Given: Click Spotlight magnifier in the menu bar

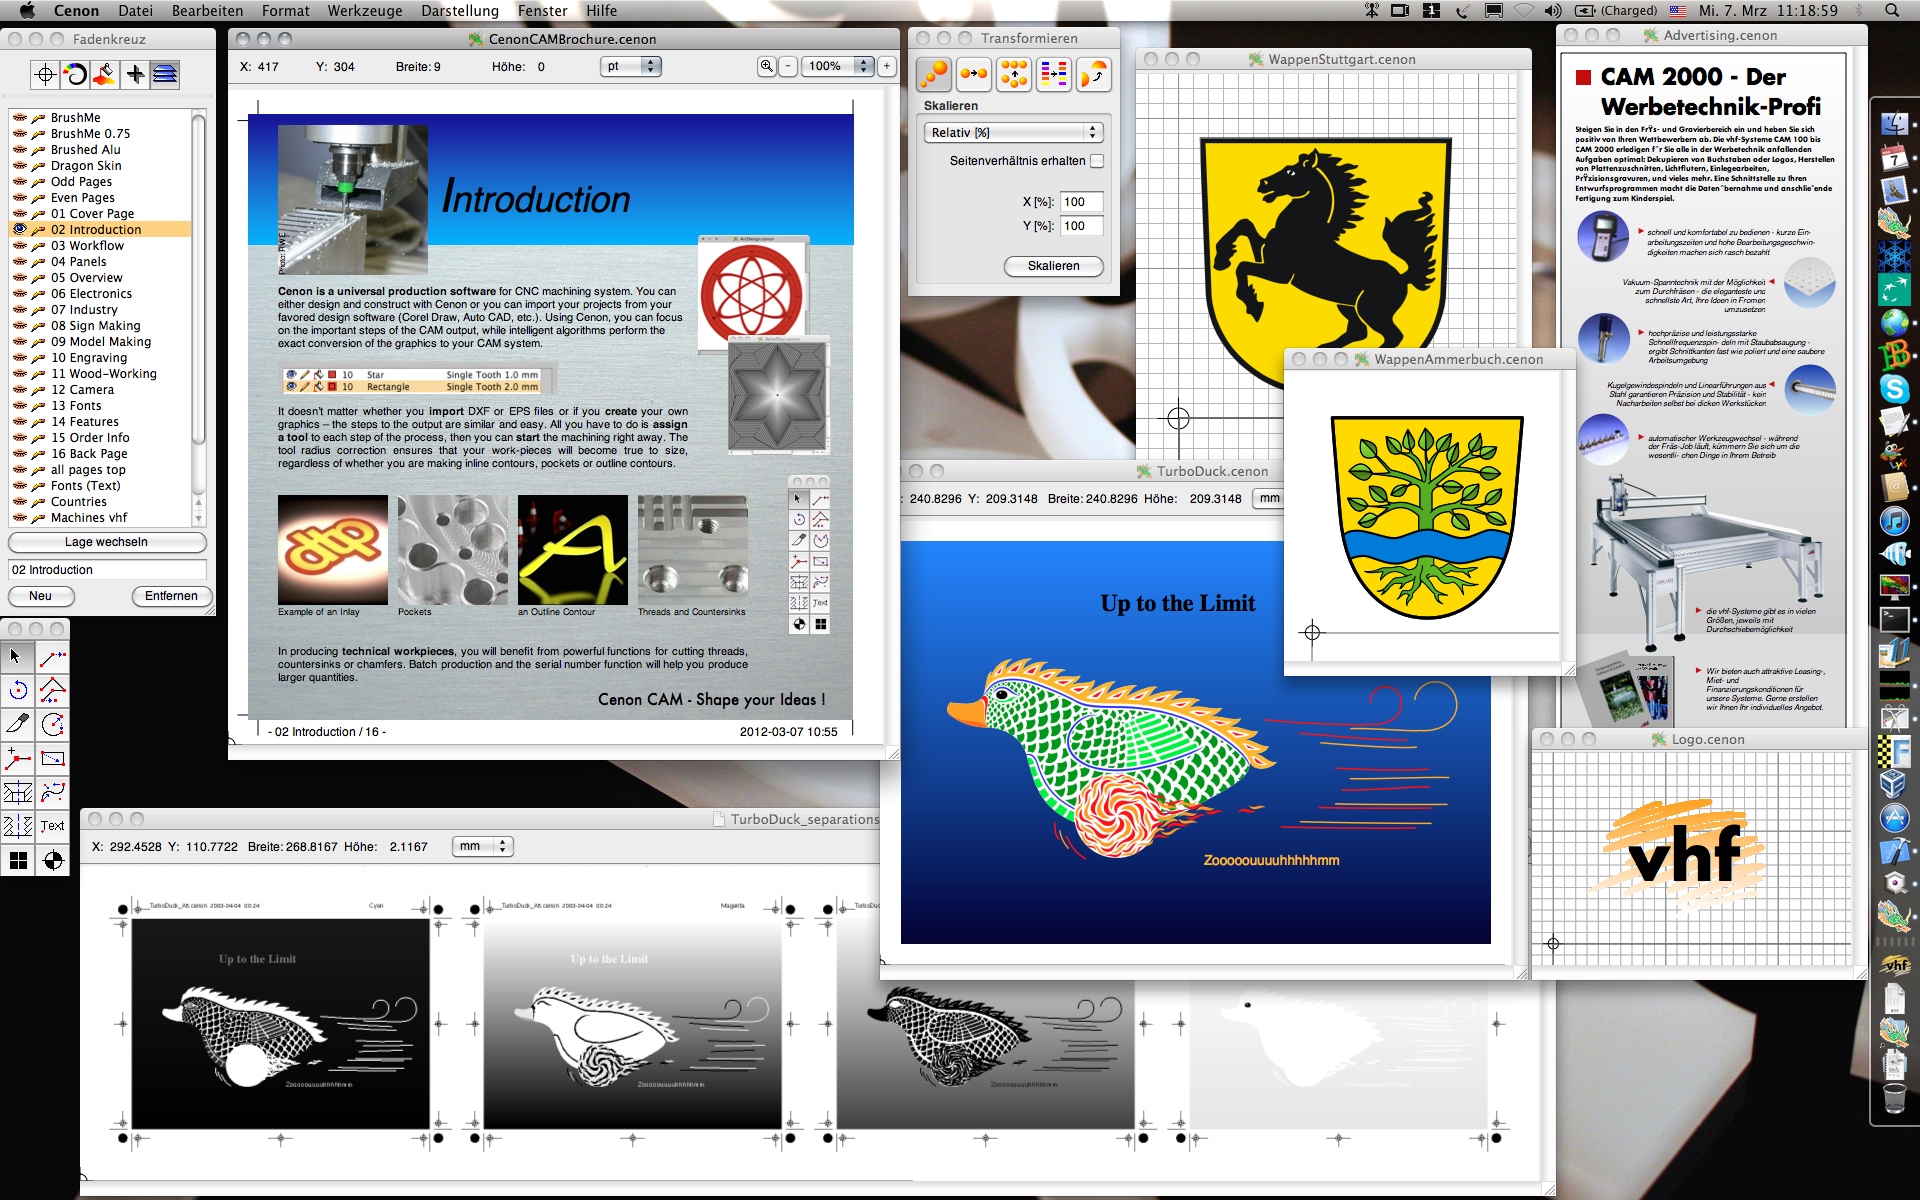Looking at the screenshot, I should click(x=1892, y=11).
